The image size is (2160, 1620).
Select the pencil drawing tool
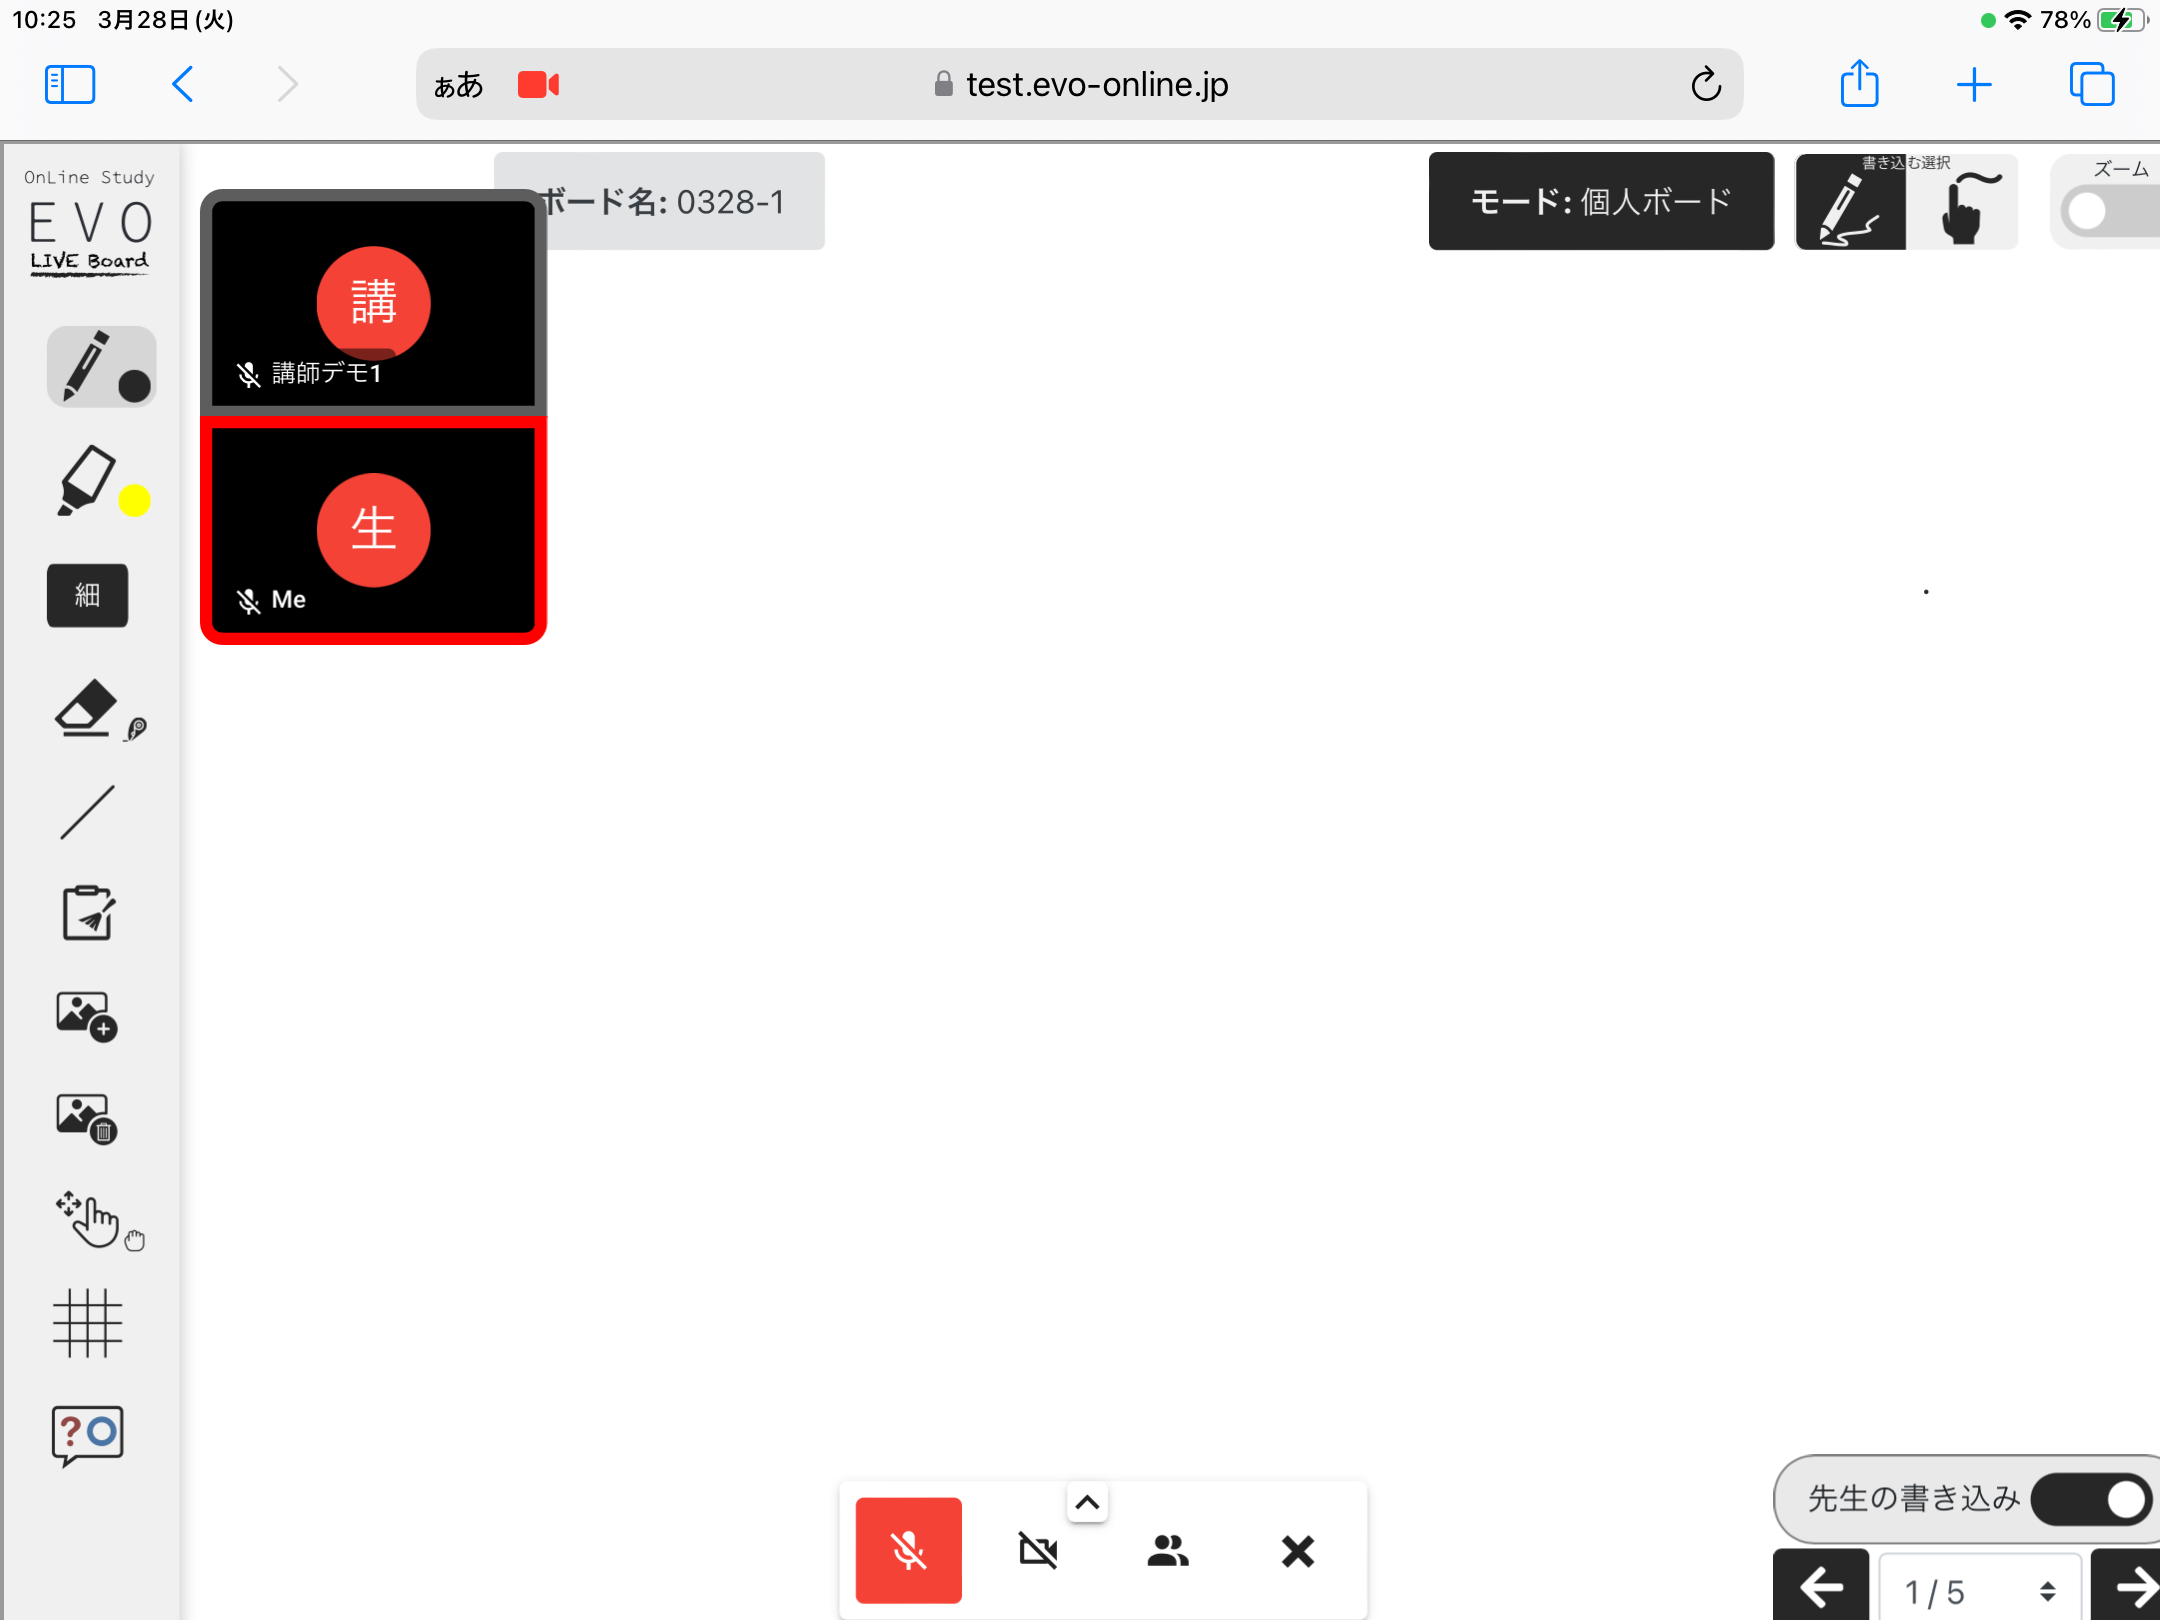pyautogui.click(x=88, y=364)
